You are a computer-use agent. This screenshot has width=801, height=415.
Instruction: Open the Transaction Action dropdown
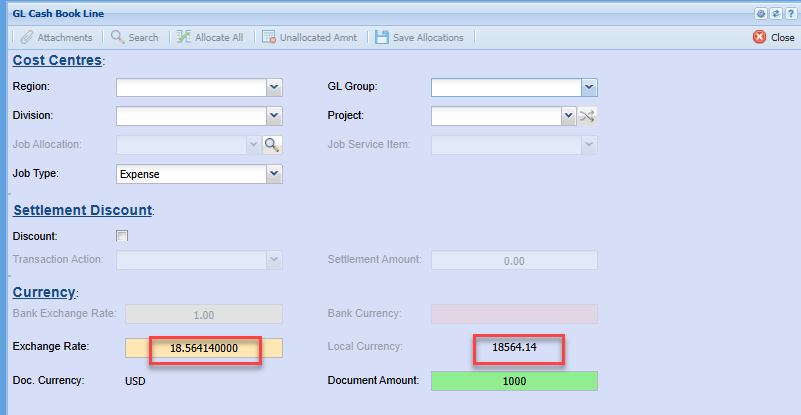tap(274, 260)
